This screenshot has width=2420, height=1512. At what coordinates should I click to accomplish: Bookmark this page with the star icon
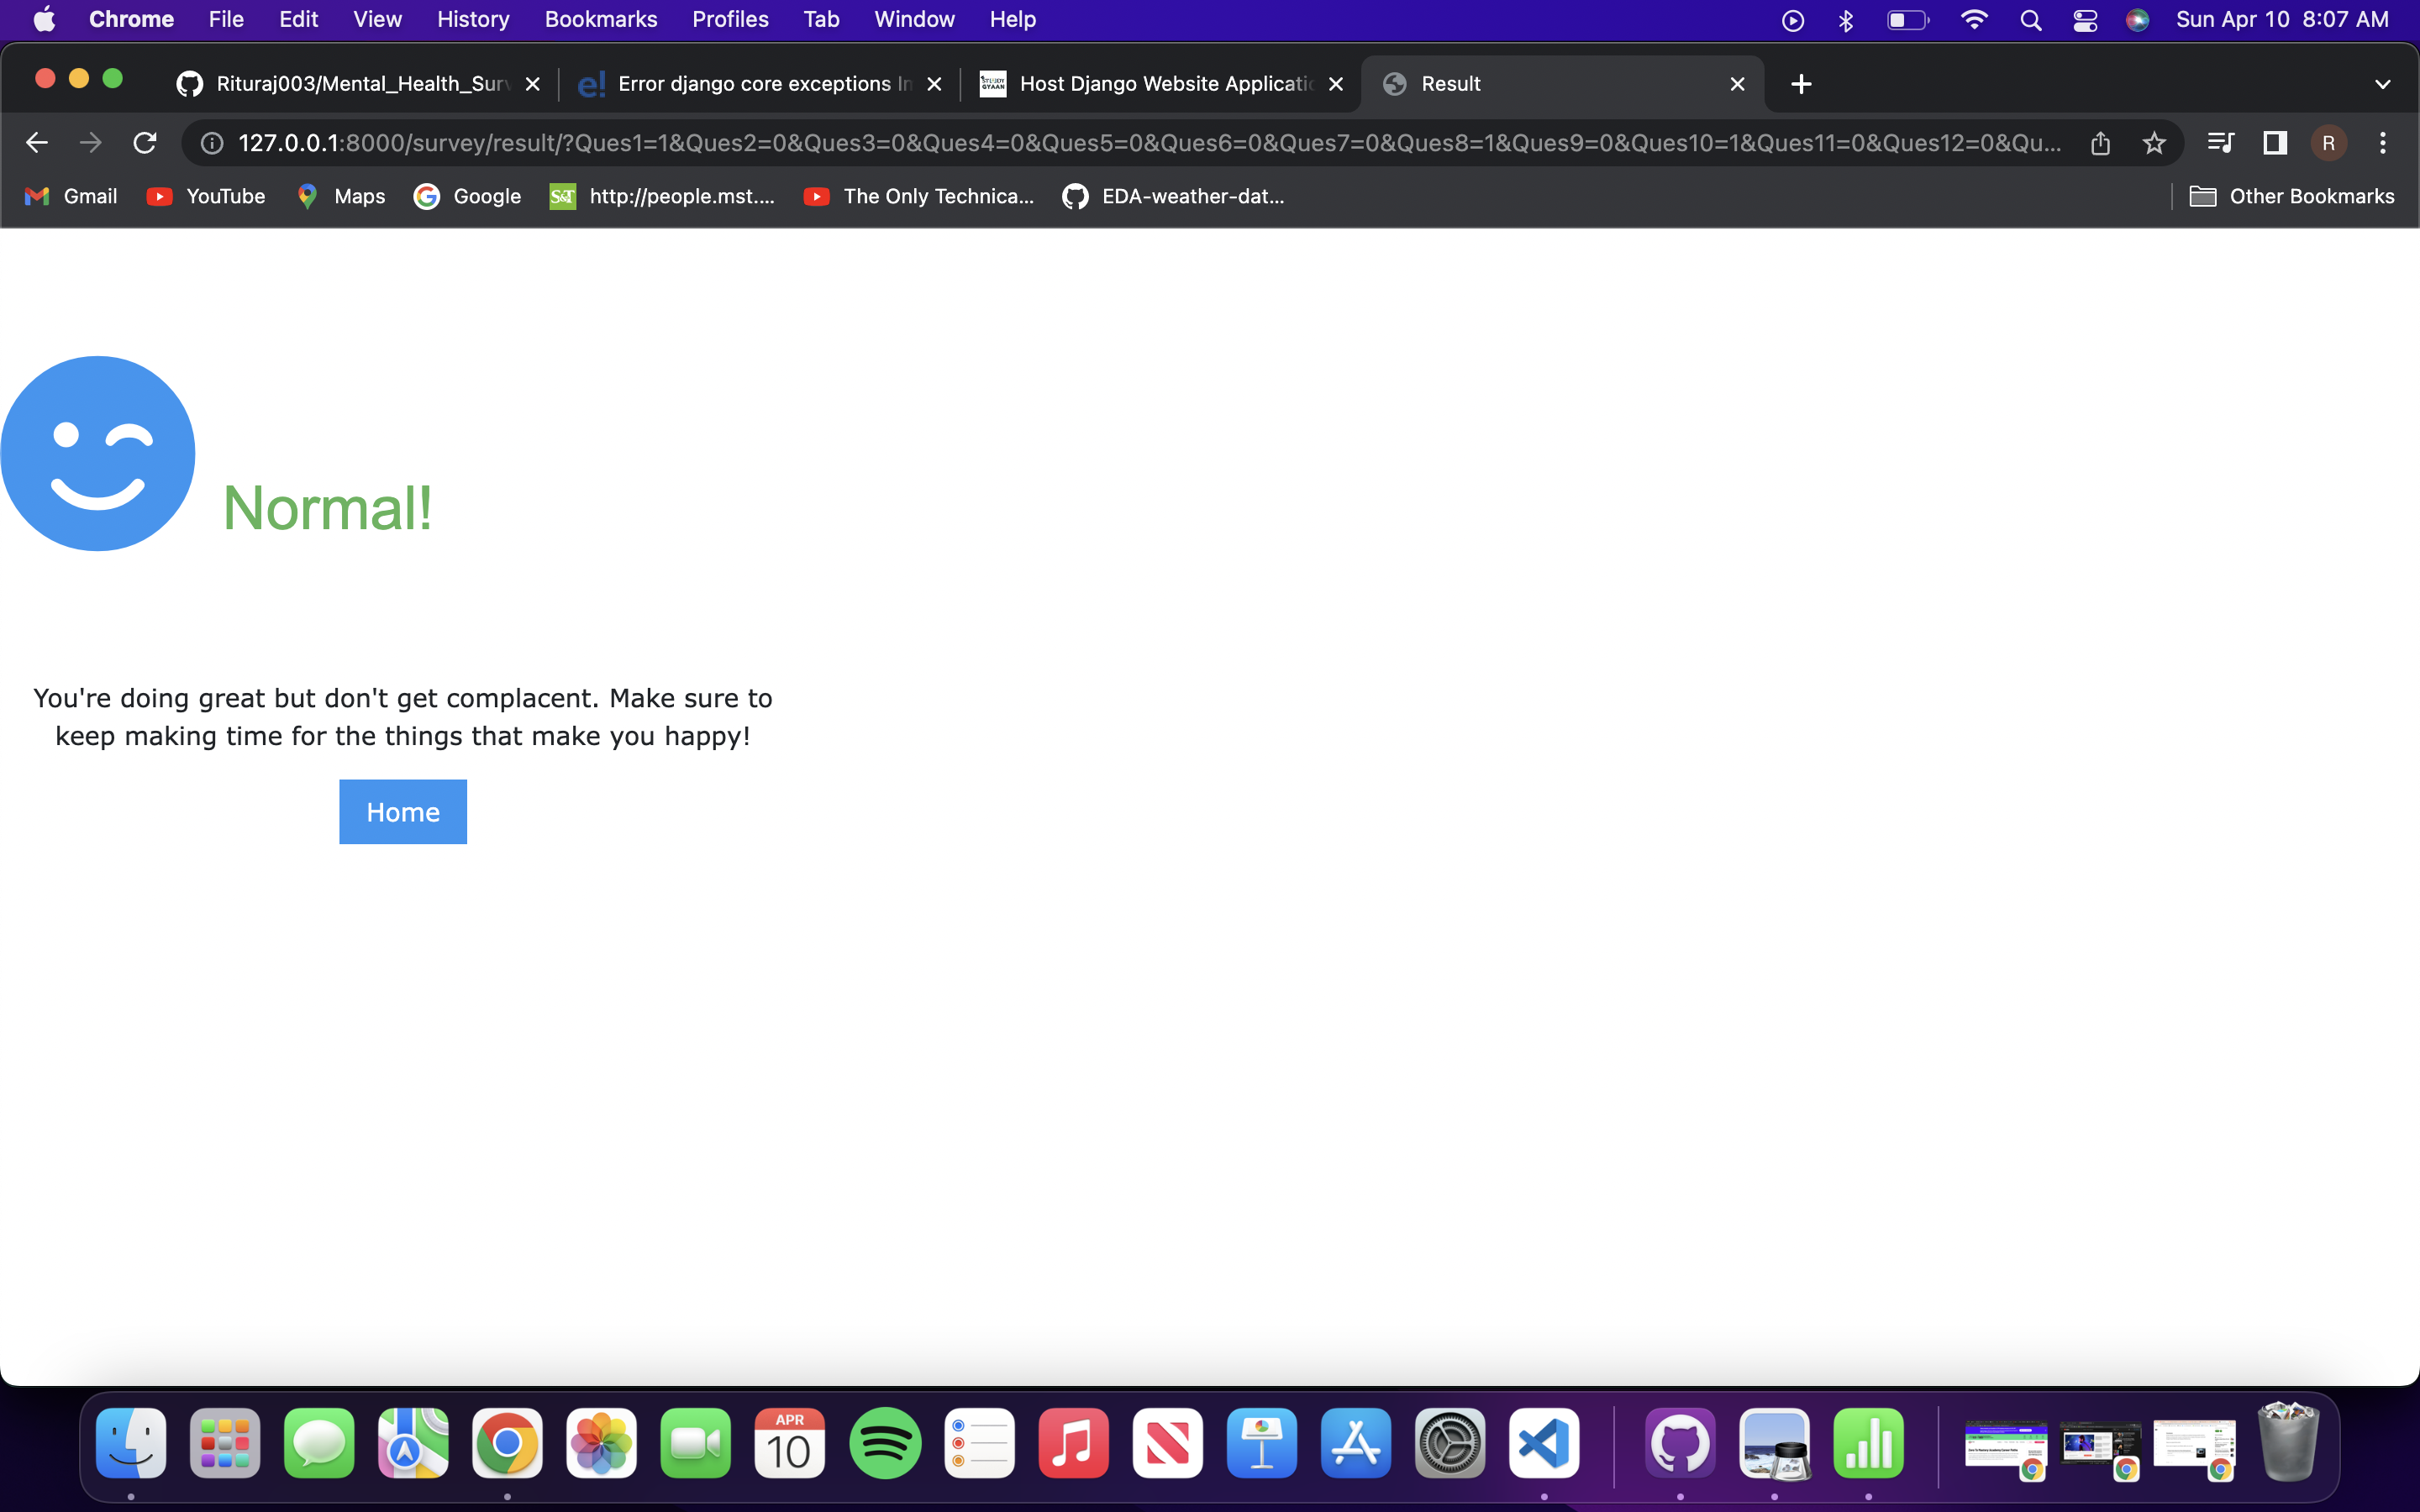(2154, 143)
